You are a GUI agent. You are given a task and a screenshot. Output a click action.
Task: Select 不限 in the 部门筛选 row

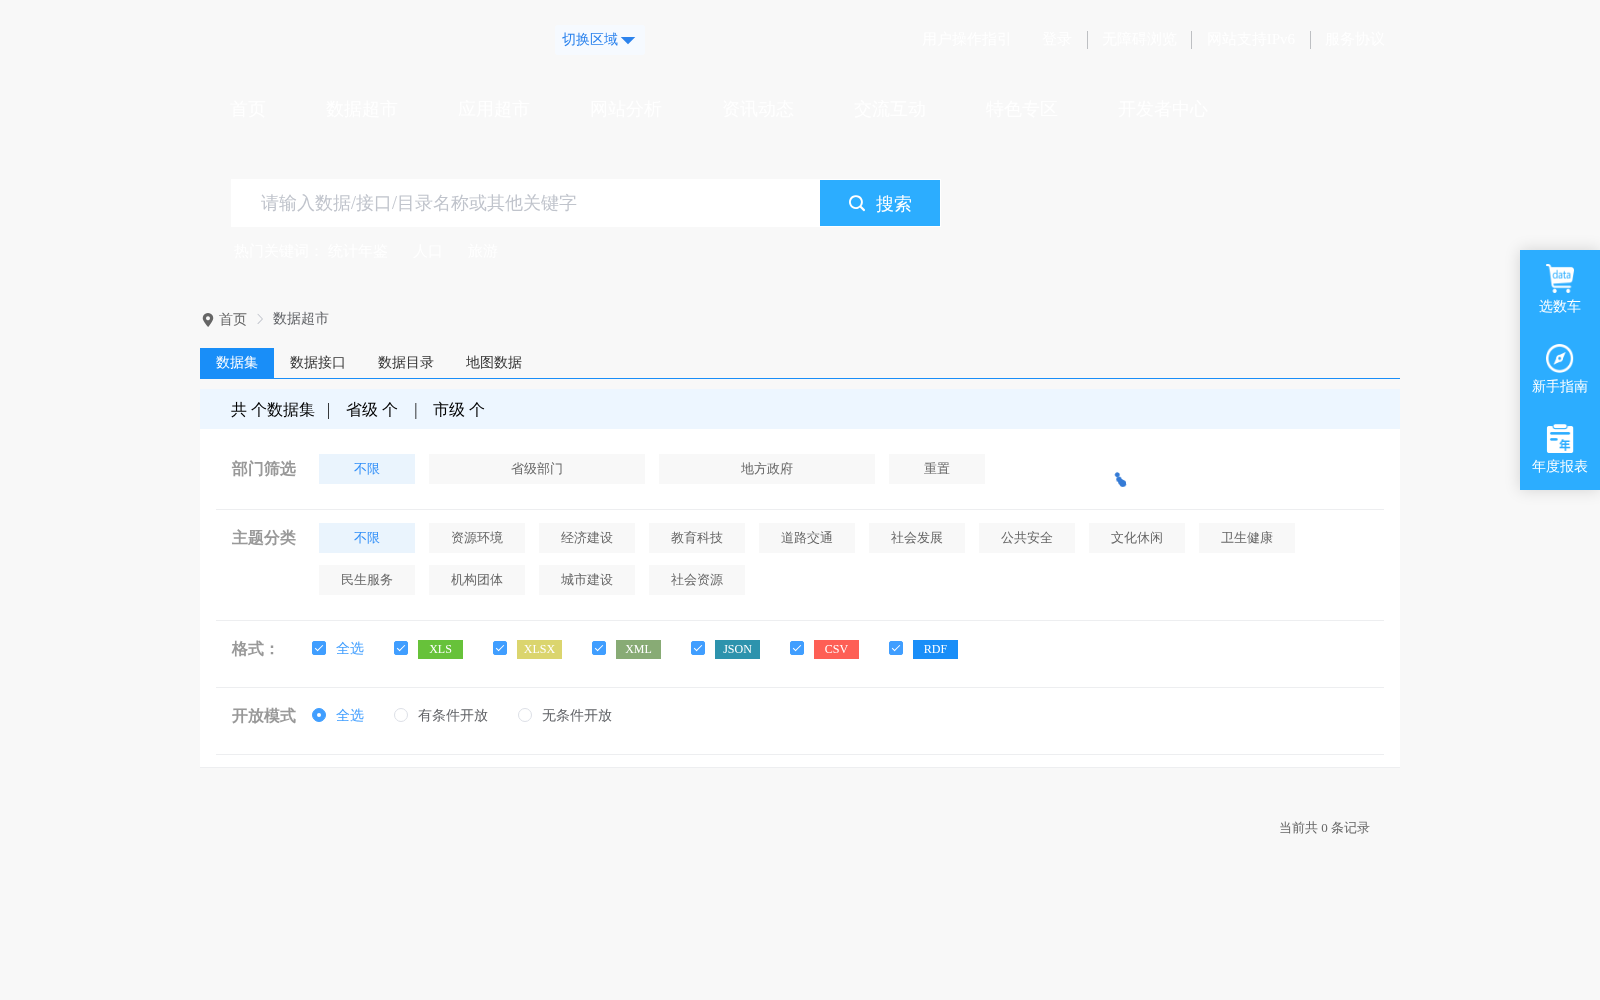367,469
